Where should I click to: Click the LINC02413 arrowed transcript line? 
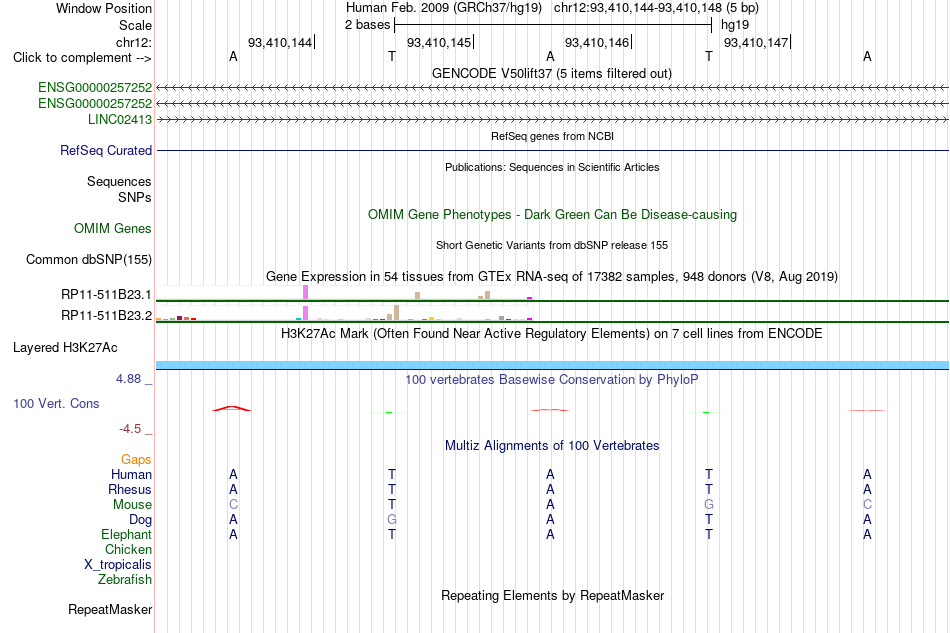[x=552, y=119]
